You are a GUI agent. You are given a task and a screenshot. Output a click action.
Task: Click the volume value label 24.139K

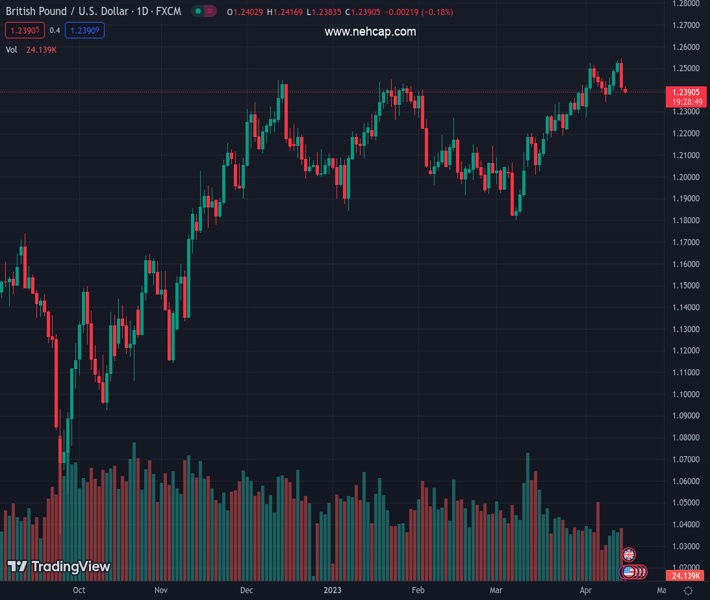click(x=685, y=576)
